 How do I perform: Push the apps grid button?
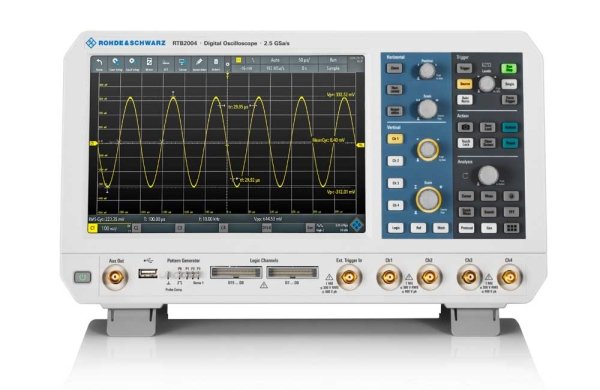pyautogui.click(x=511, y=228)
